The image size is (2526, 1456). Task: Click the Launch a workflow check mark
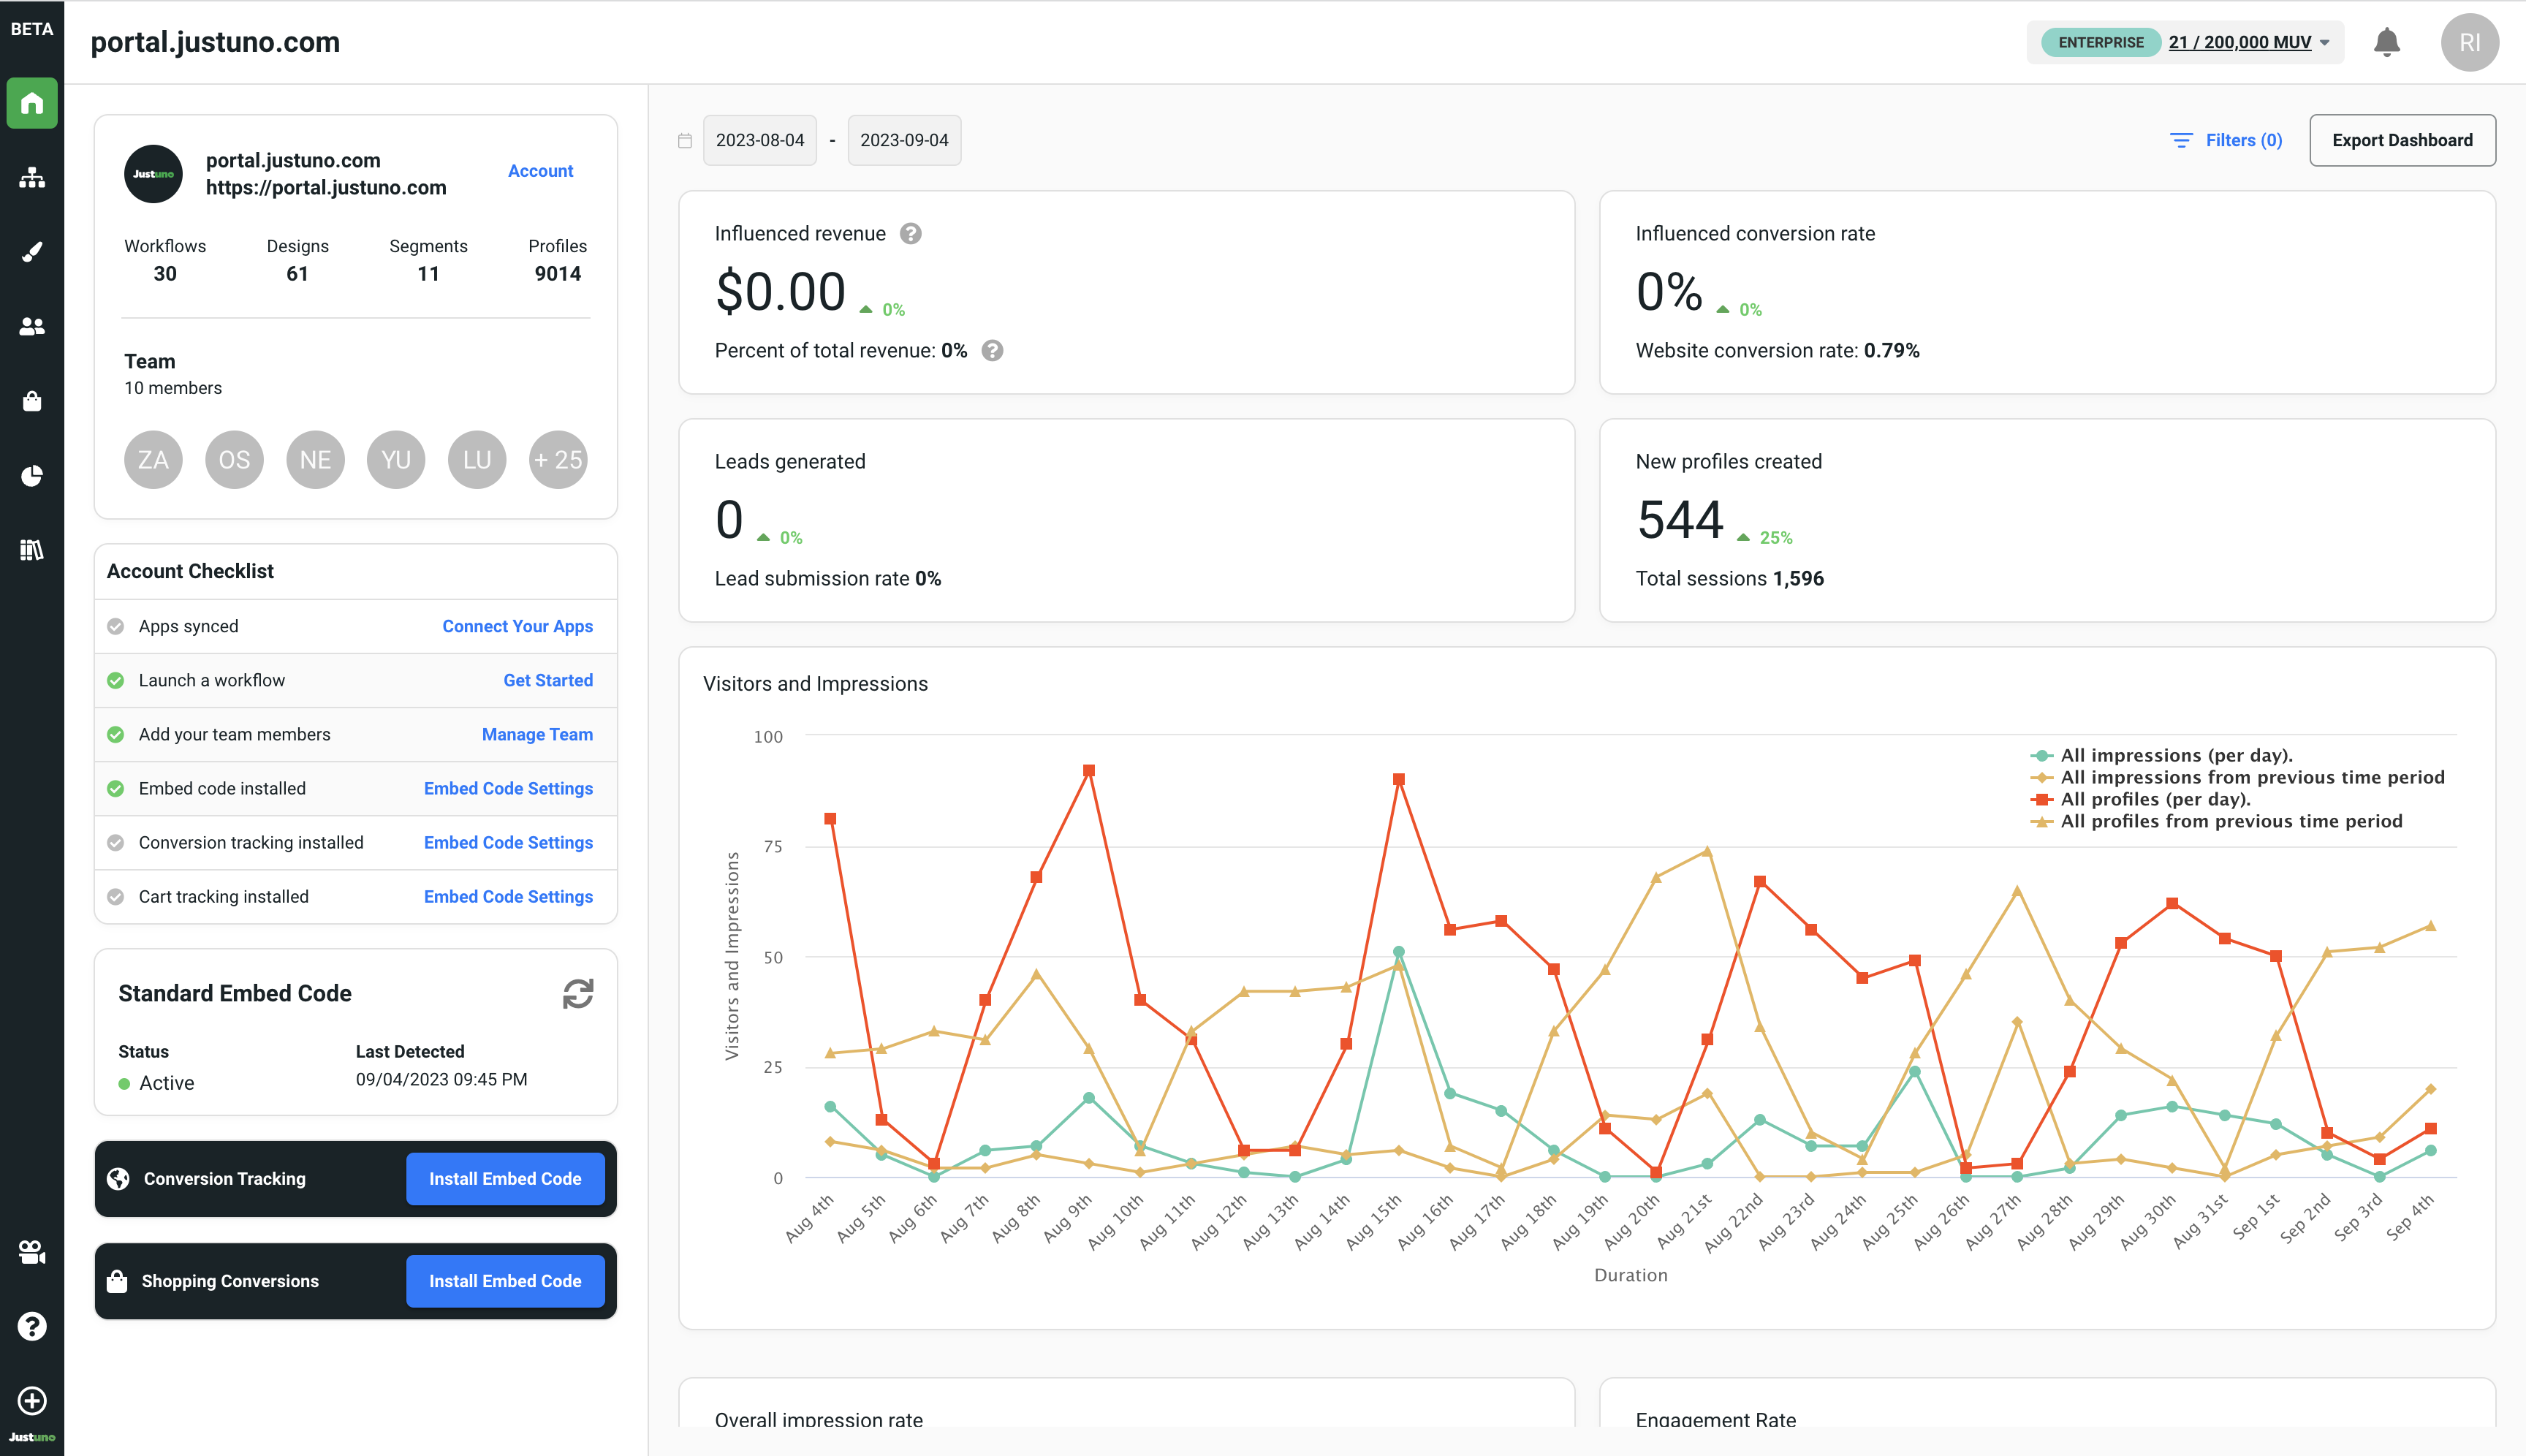116,680
